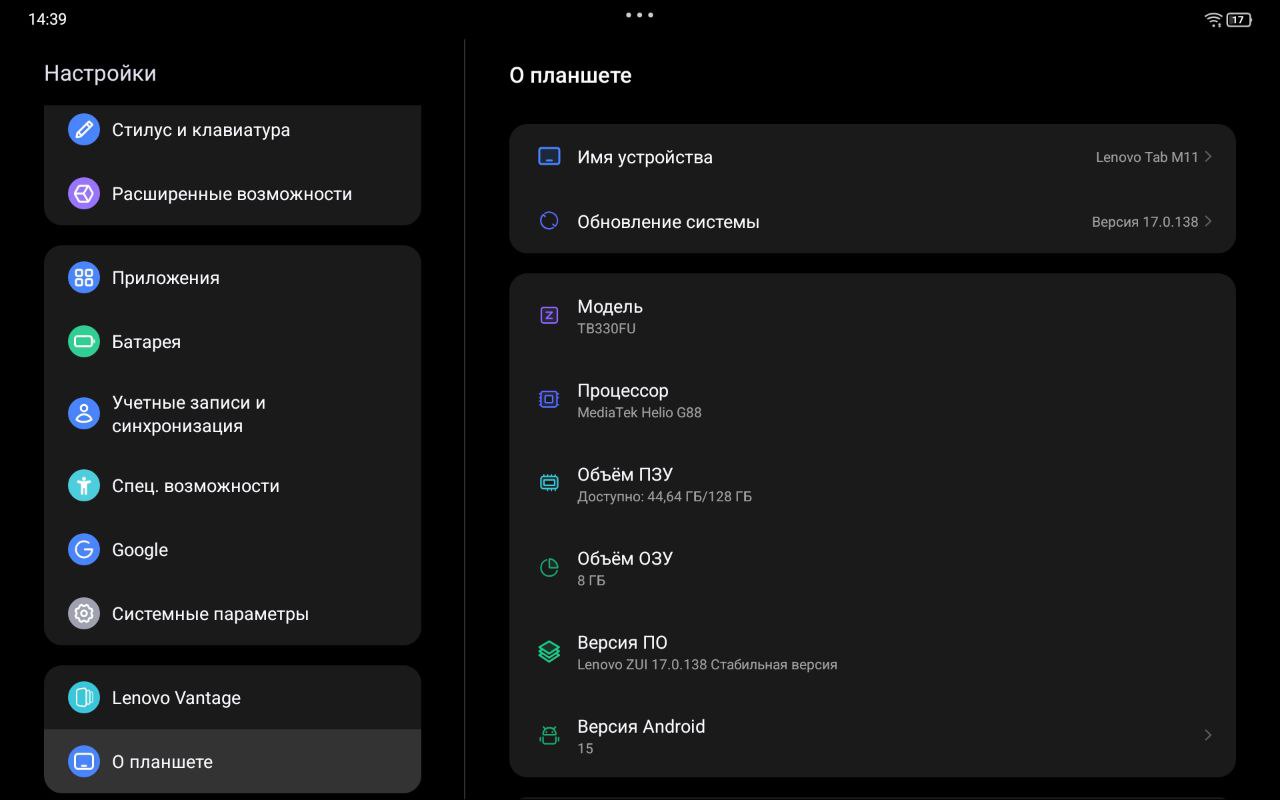Tap the system update circular icon

click(x=549, y=221)
